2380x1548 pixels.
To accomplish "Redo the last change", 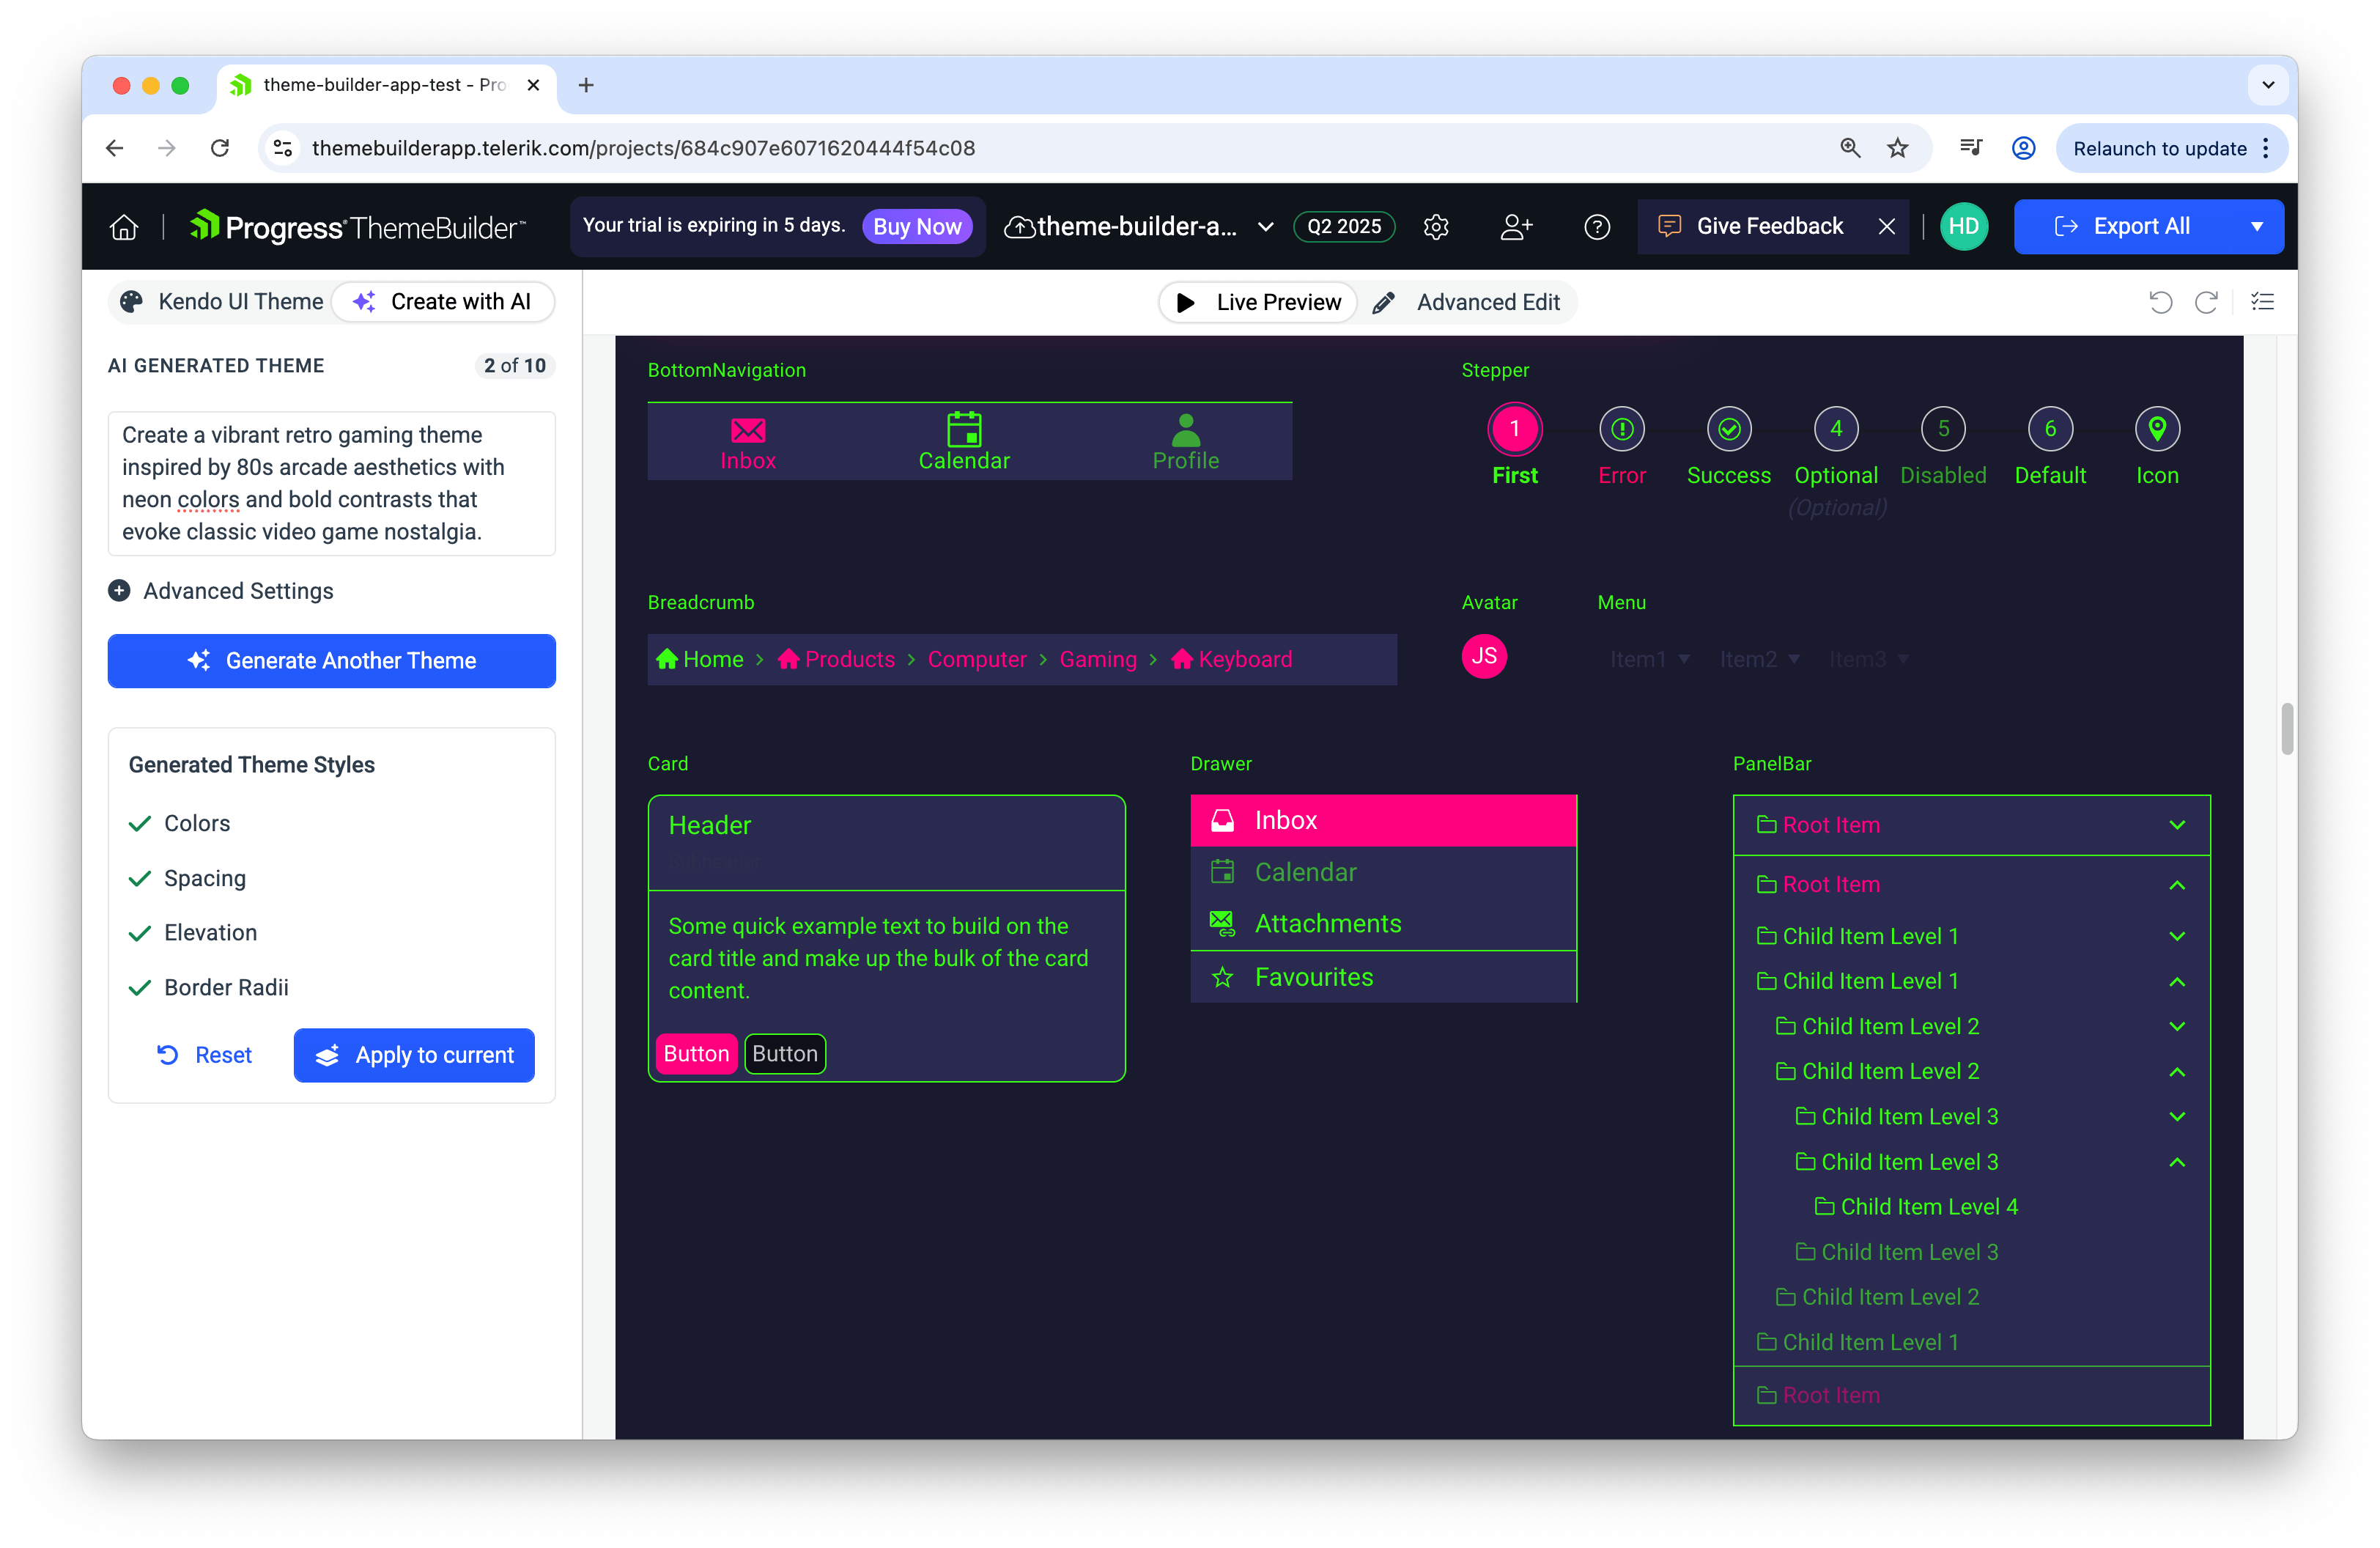I will point(2206,302).
